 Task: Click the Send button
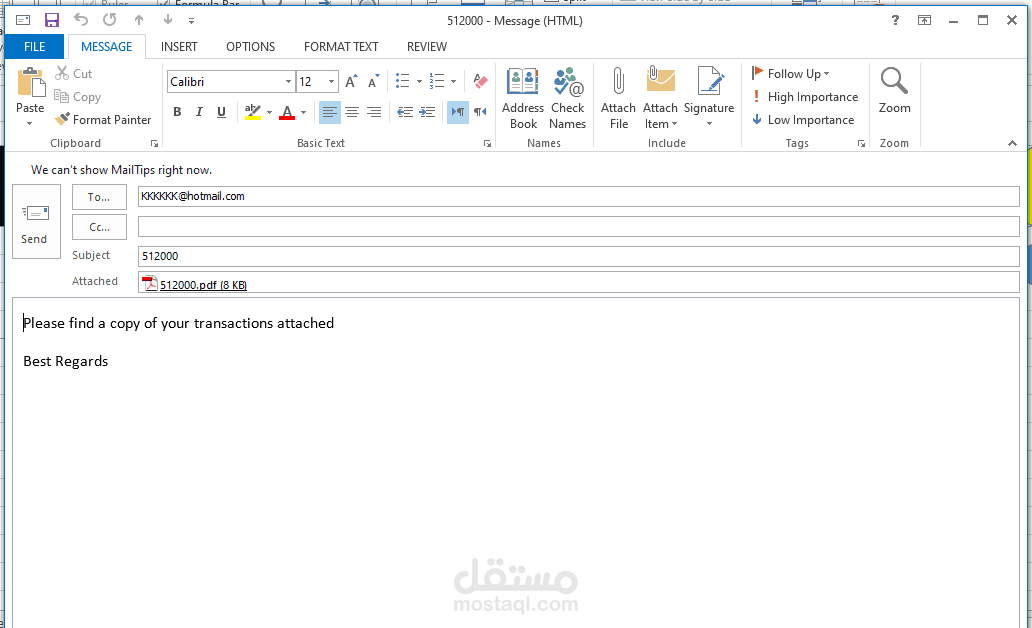tap(35, 221)
